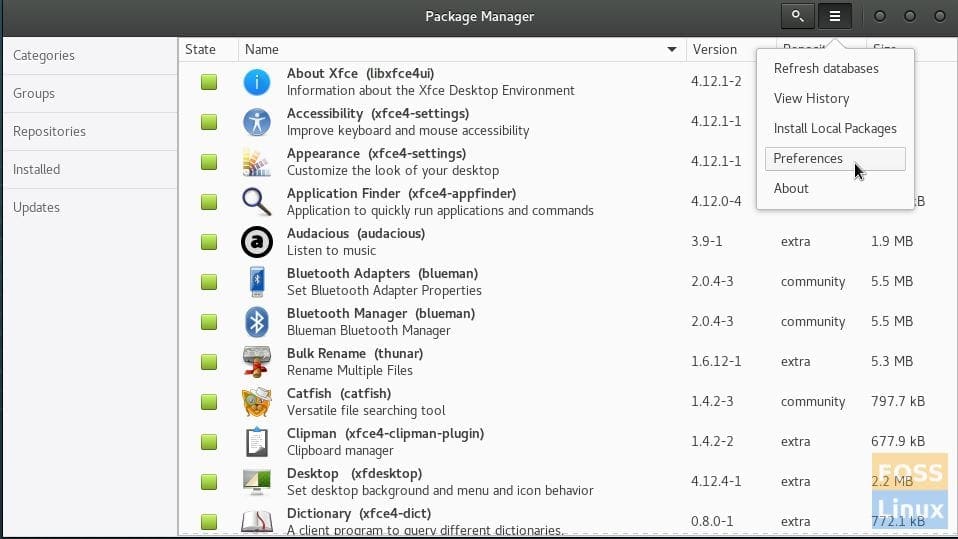Click the Desktop monitor icon
Image resolution: width=958 pixels, height=539 pixels.
257,482
